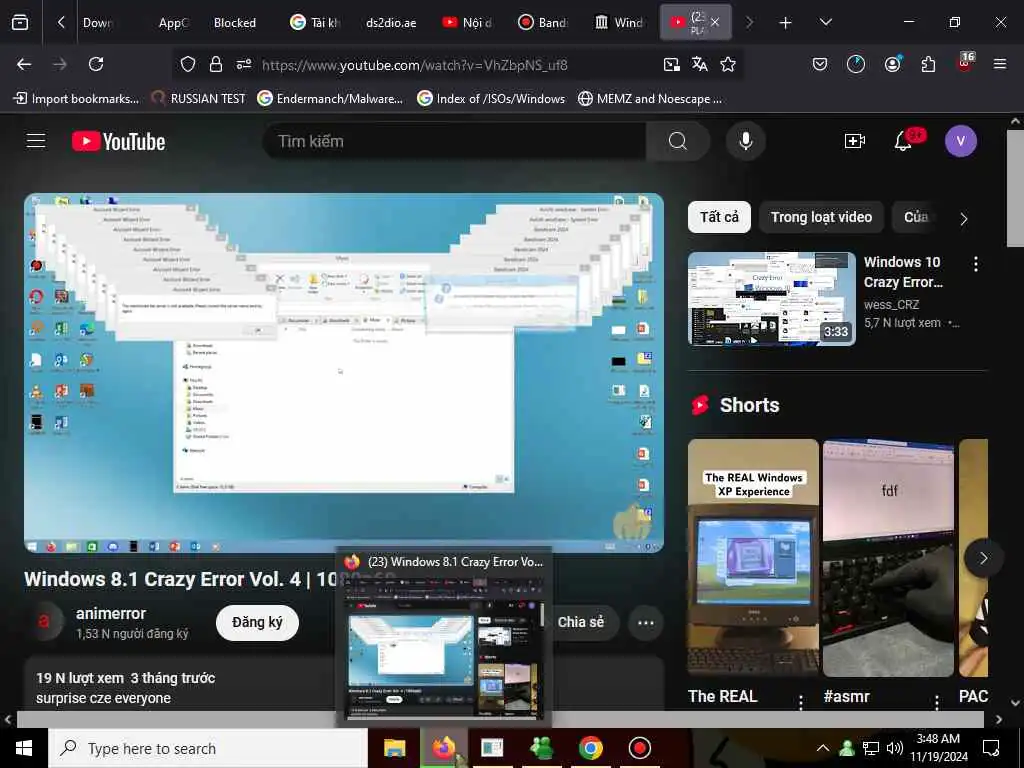Subscribe with the Đăng ký button

257,622
